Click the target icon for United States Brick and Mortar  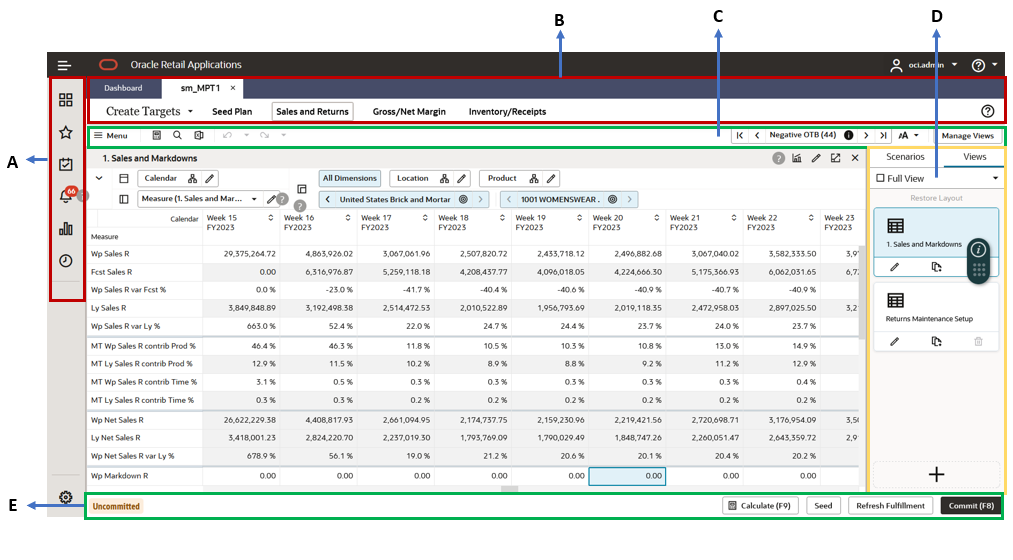463,200
